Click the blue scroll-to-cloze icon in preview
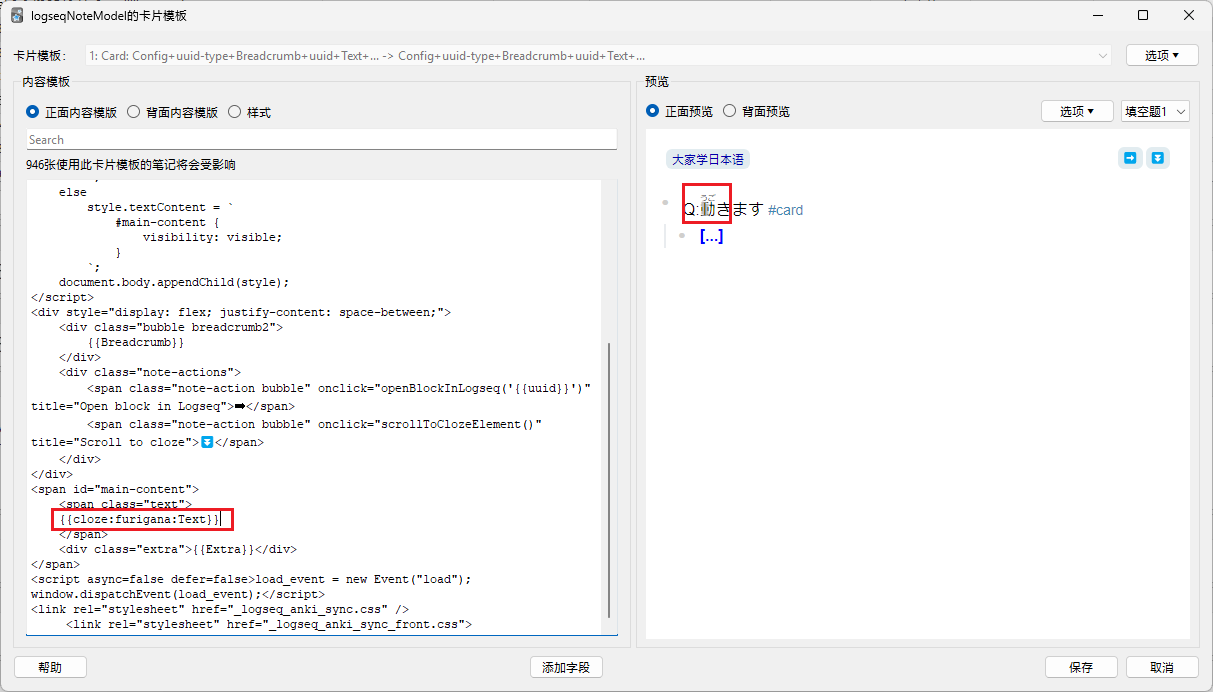 pyautogui.click(x=1159, y=157)
